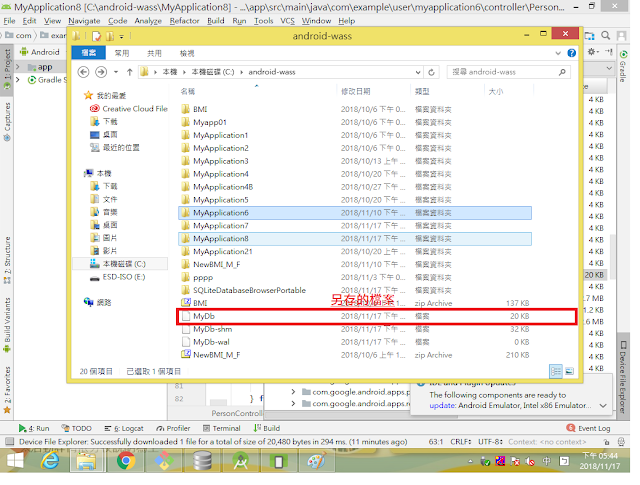This screenshot has width=640, height=485.
Task: Select the MyDb file
Action: coord(355,316)
